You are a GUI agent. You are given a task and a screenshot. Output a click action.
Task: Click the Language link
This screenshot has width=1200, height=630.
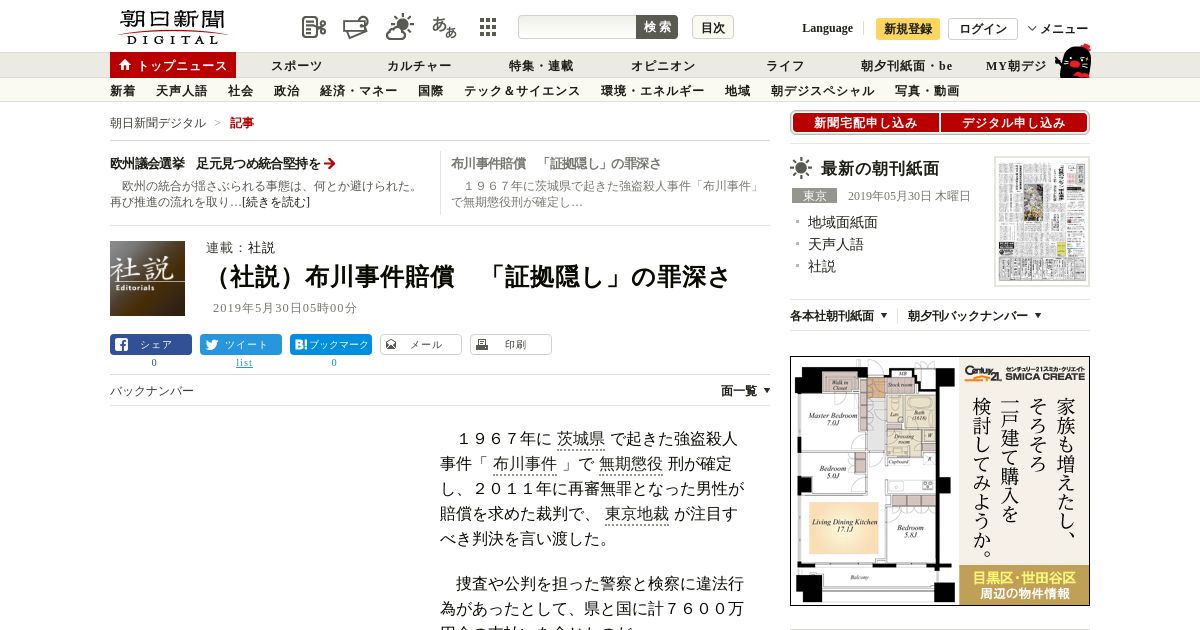coord(827,28)
